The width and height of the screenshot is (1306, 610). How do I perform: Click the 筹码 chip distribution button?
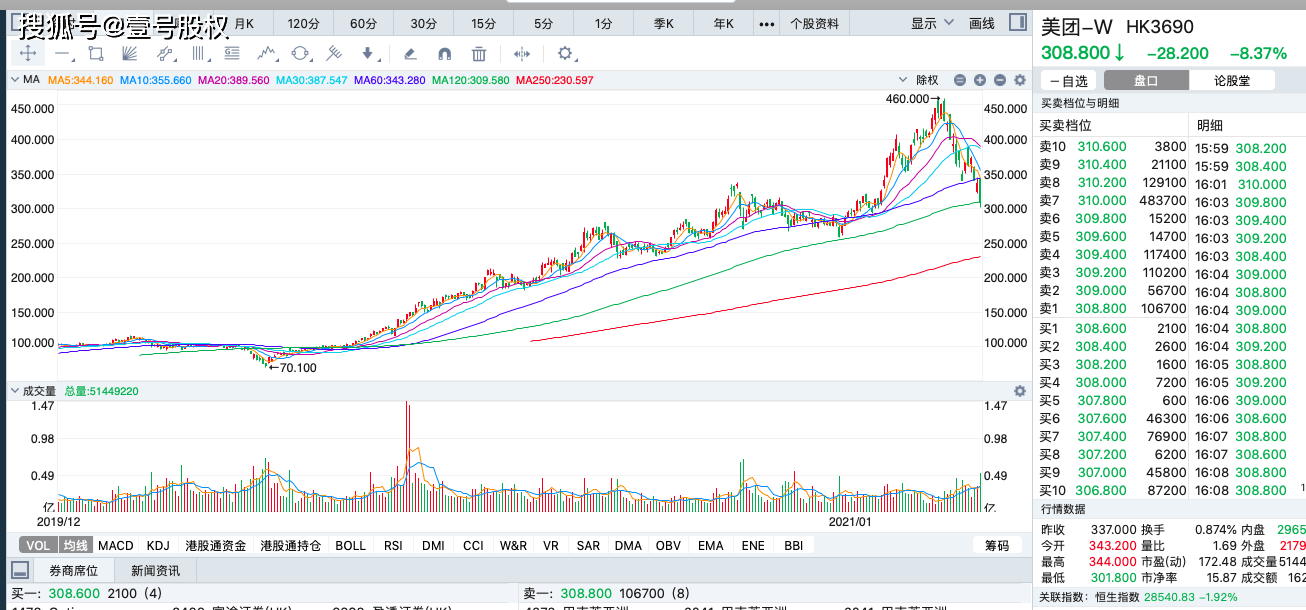[x=996, y=545]
